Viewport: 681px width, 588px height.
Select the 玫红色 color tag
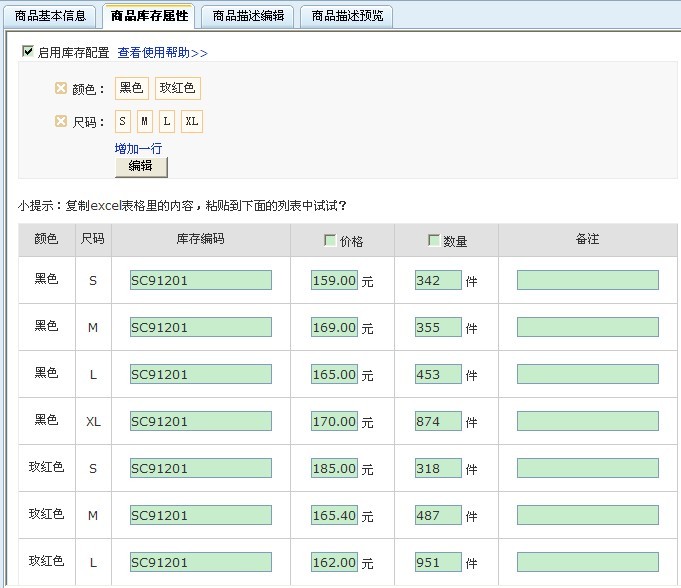(178, 89)
